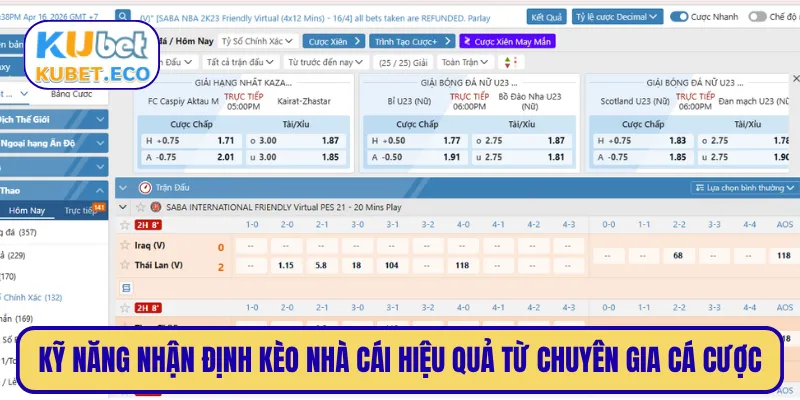Switch to the Trực tiếp tab

coord(81,211)
